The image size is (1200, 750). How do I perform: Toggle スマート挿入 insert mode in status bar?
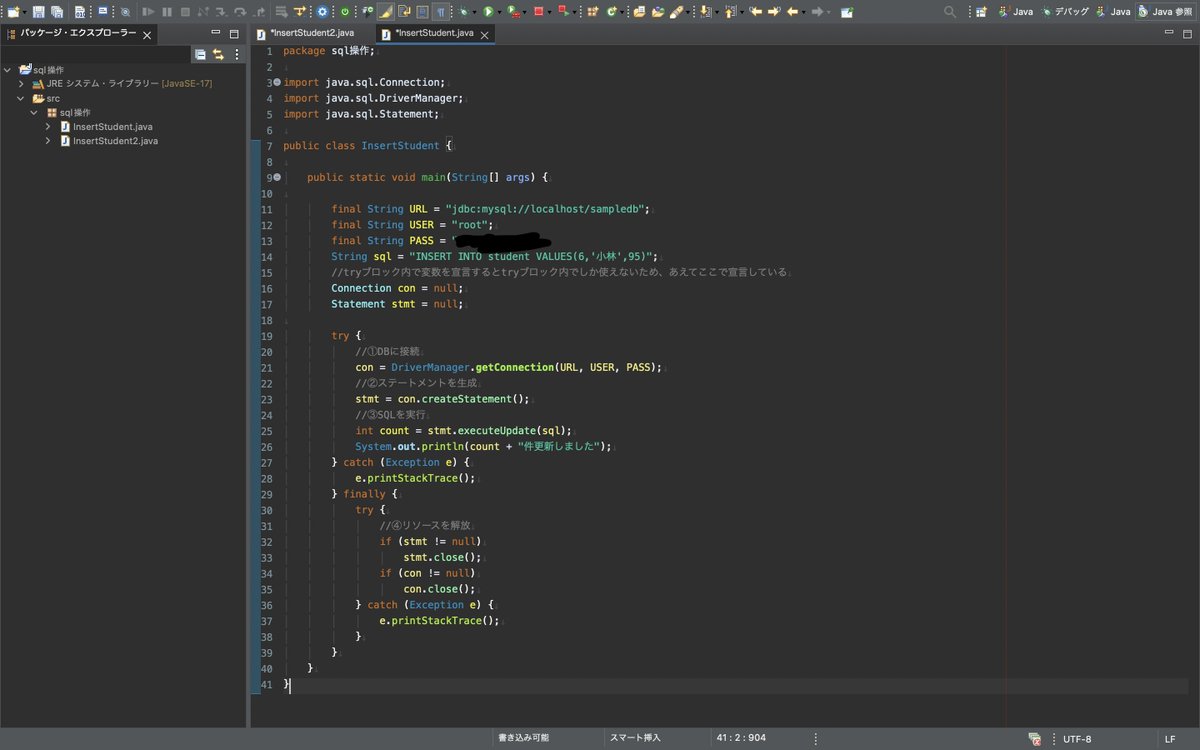coord(635,738)
